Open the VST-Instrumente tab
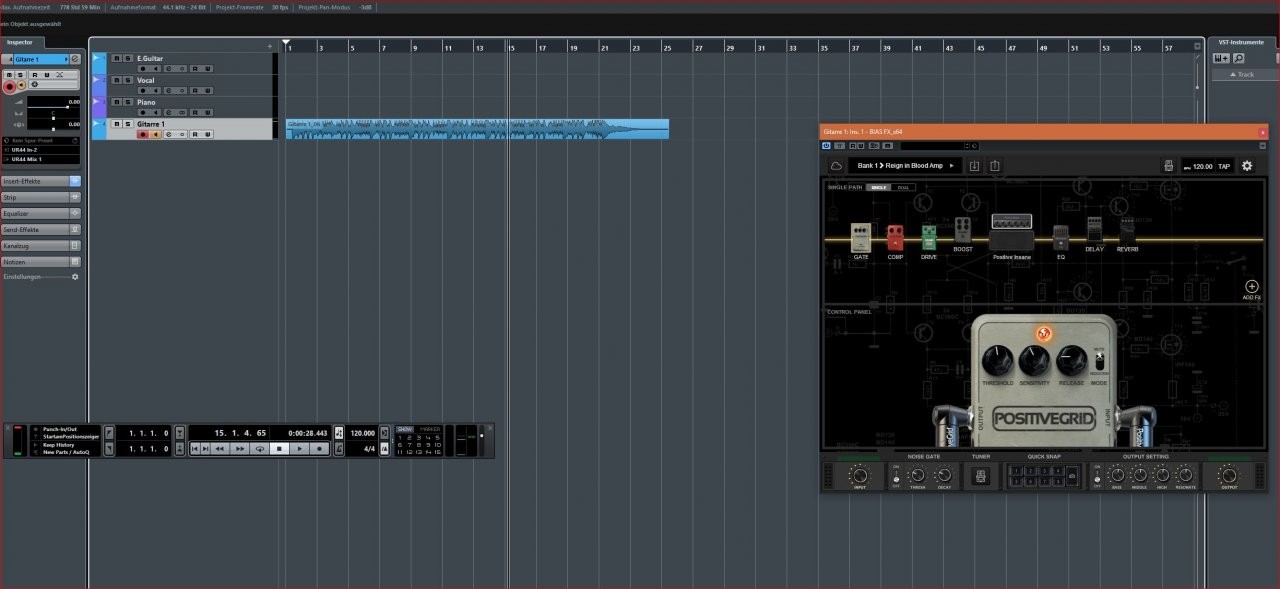Image resolution: width=1280 pixels, height=589 pixels. (1241, 42)
